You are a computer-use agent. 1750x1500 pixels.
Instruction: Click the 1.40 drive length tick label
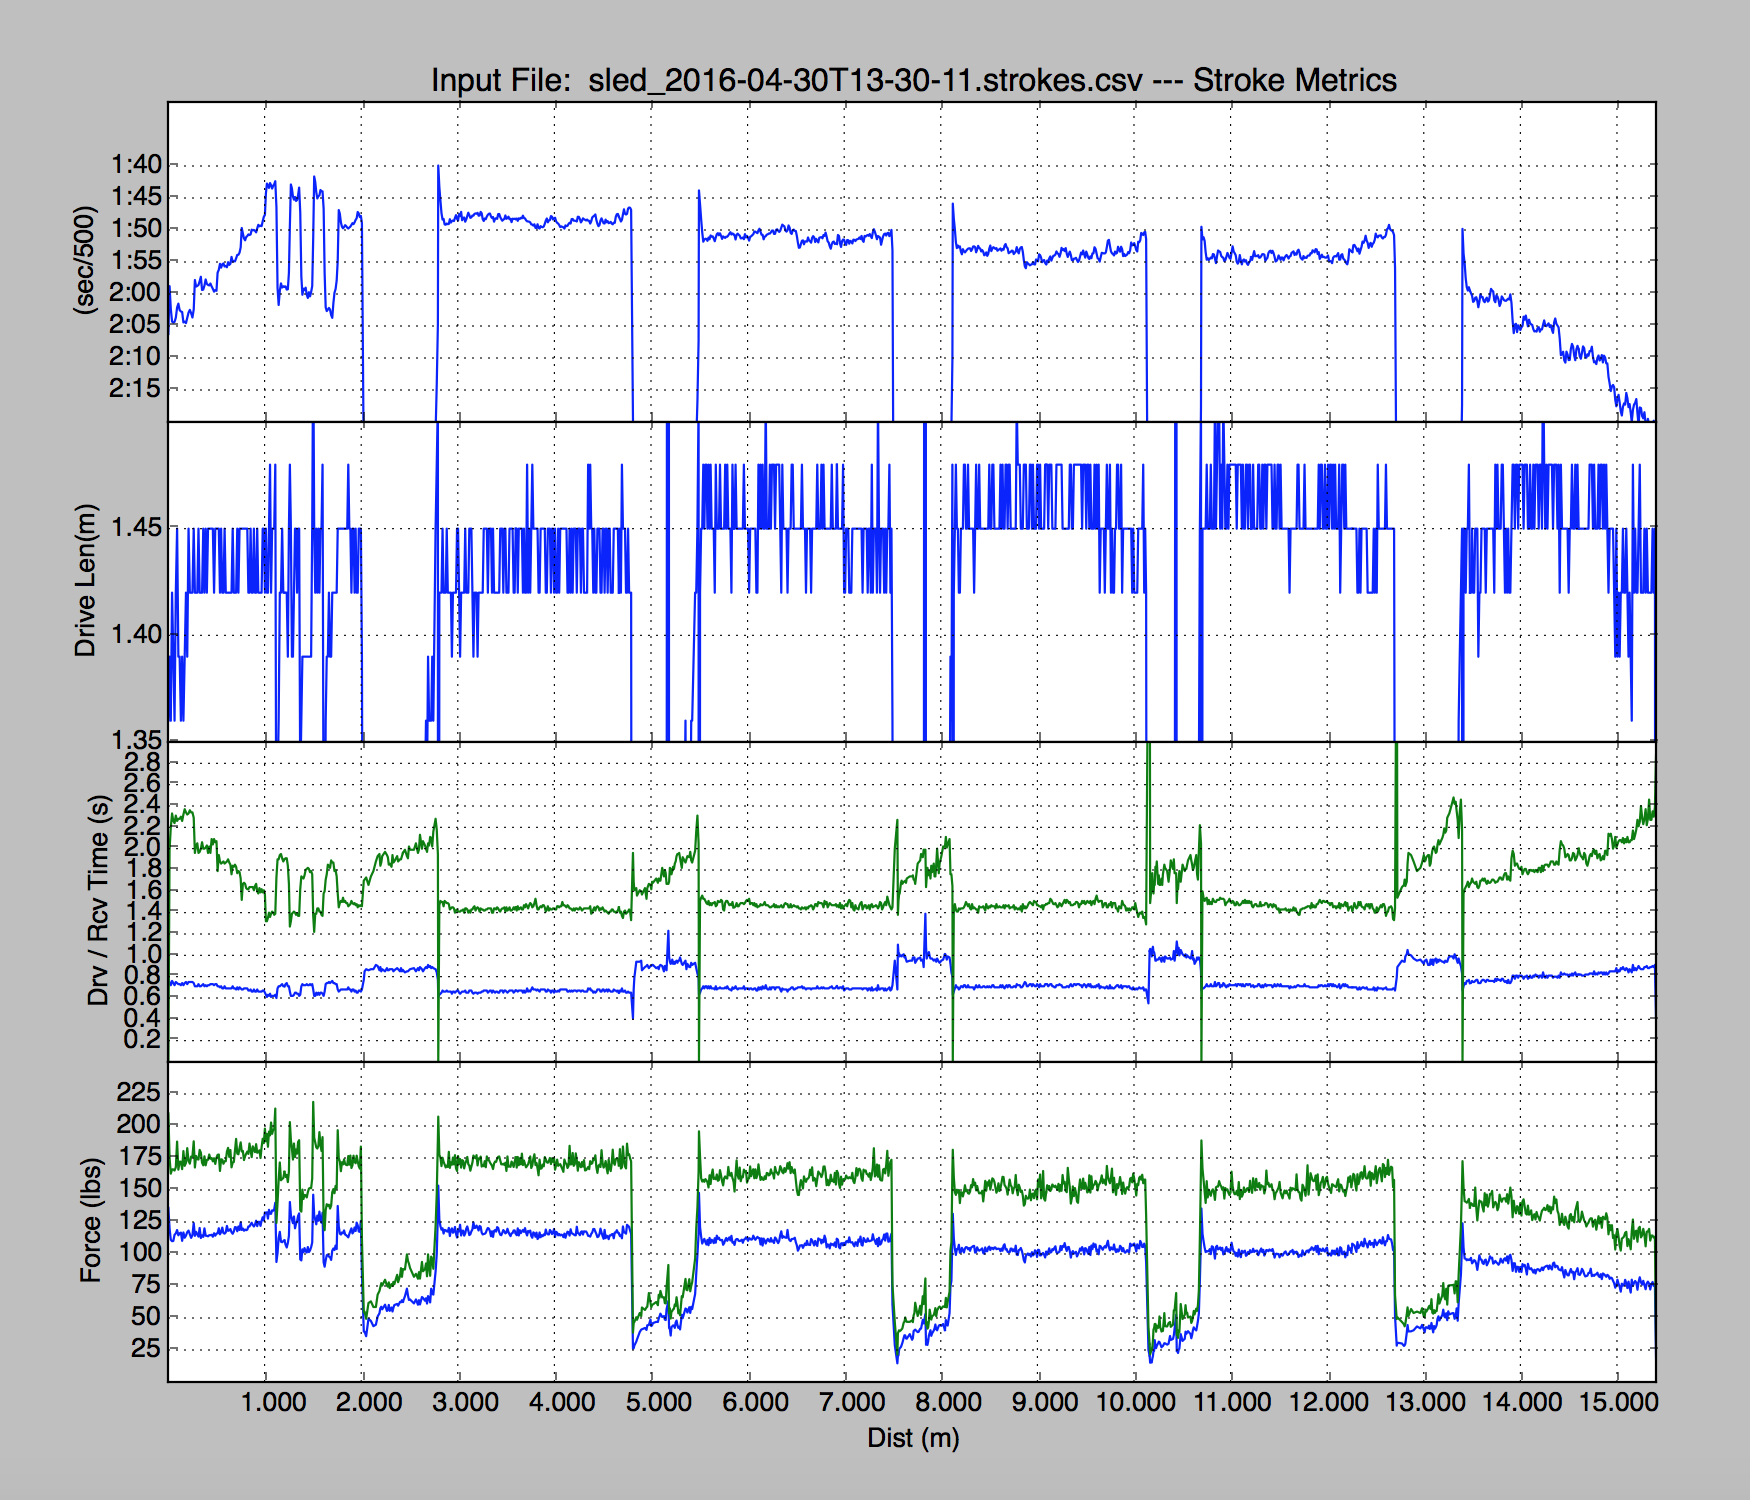(135, 634)
